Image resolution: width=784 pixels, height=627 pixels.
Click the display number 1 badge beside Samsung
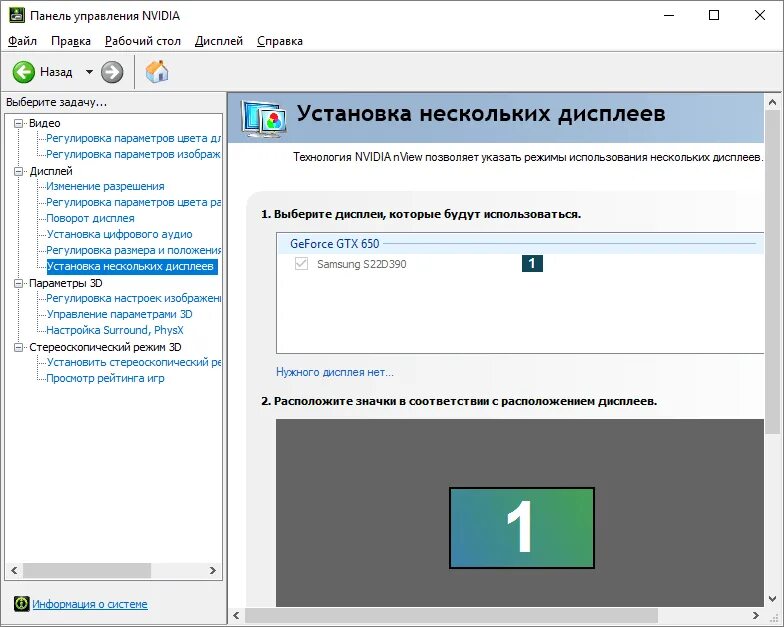(x=532, y=264)
